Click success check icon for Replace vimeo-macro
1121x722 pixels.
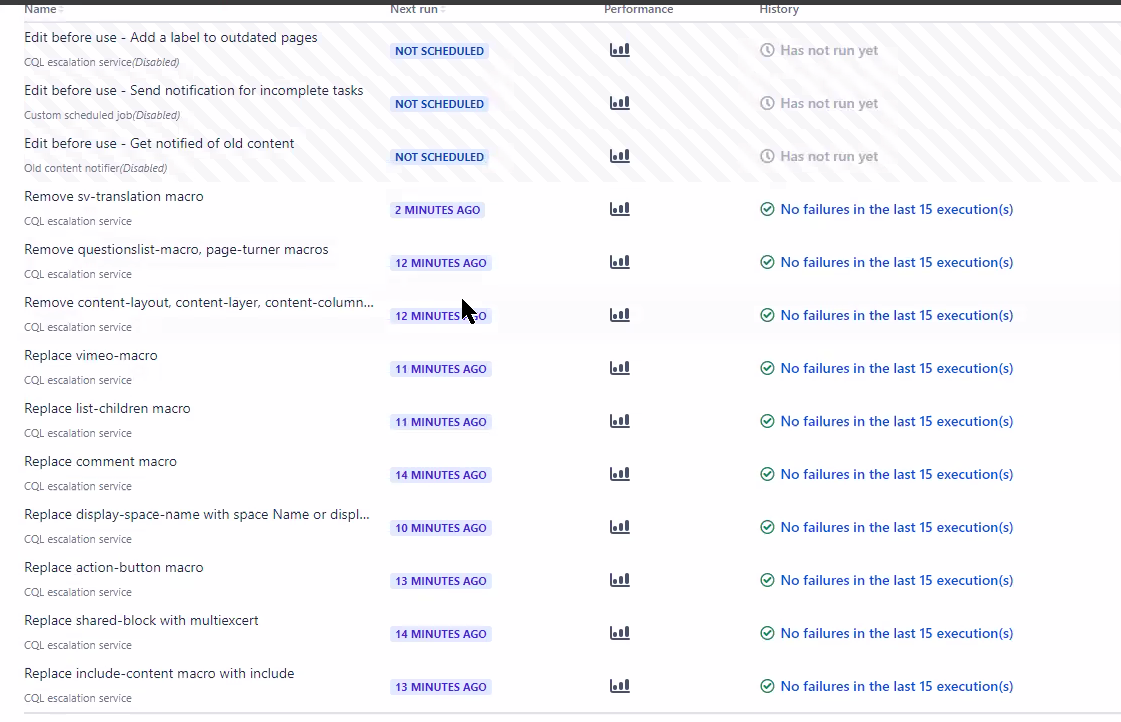pyautogui.click(x=767, y=367)
